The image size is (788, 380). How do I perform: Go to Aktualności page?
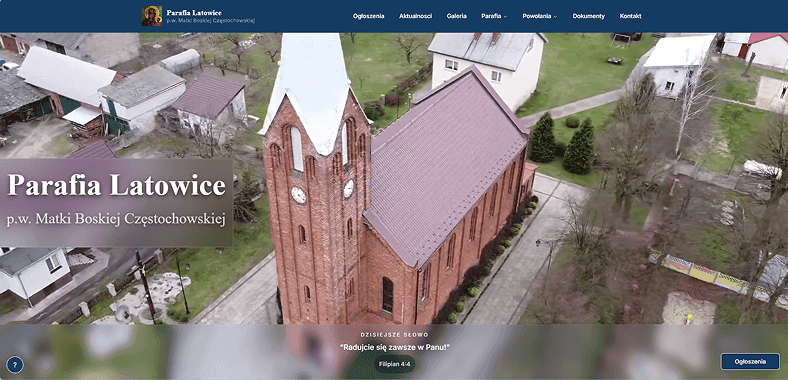[415, 16]
